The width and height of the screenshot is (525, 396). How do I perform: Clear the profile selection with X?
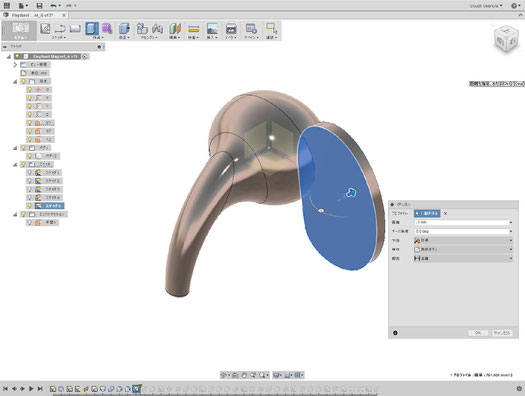[445, 213]
